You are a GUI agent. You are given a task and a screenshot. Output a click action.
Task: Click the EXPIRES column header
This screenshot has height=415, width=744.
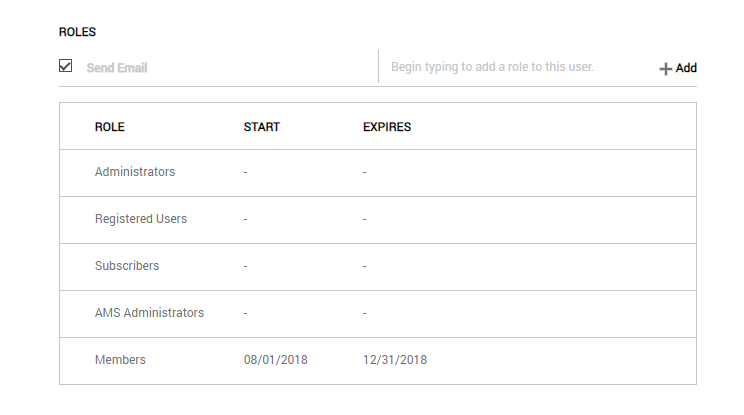pos(387,127)
